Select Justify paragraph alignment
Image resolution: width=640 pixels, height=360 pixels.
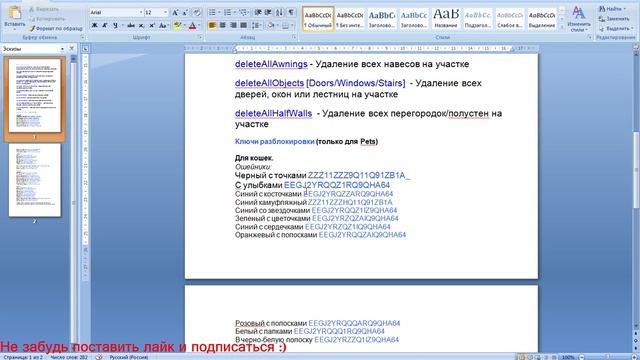[243, 25]
